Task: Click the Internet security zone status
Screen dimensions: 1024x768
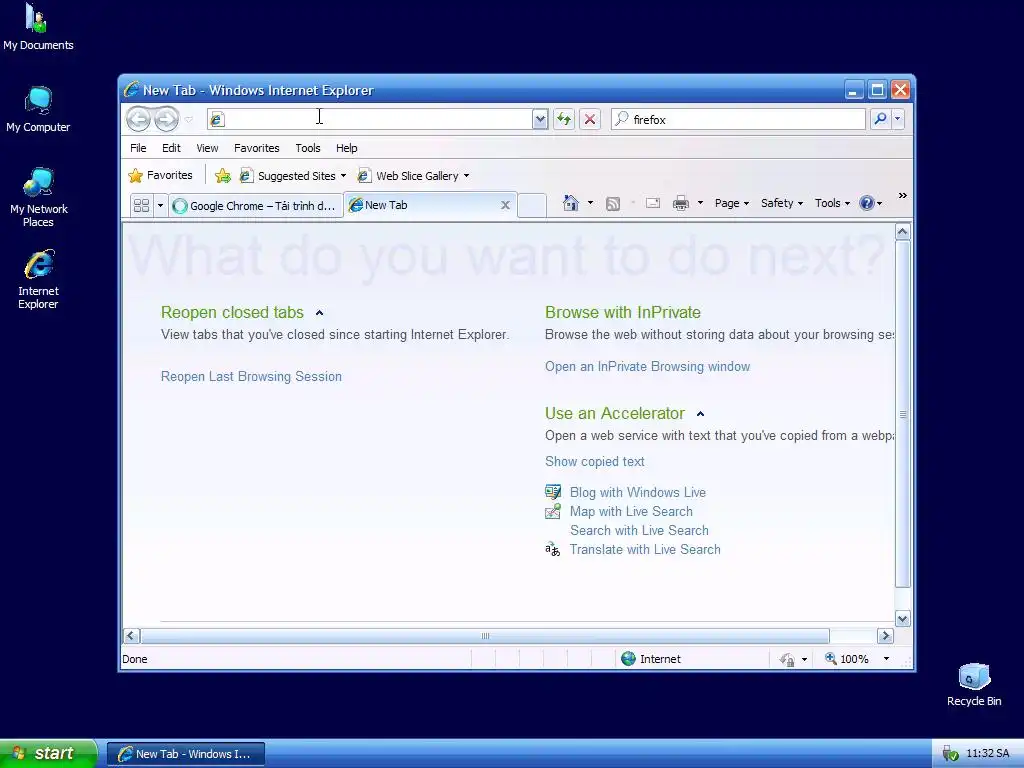Action: pyautogui.click(x=651, y=659)
